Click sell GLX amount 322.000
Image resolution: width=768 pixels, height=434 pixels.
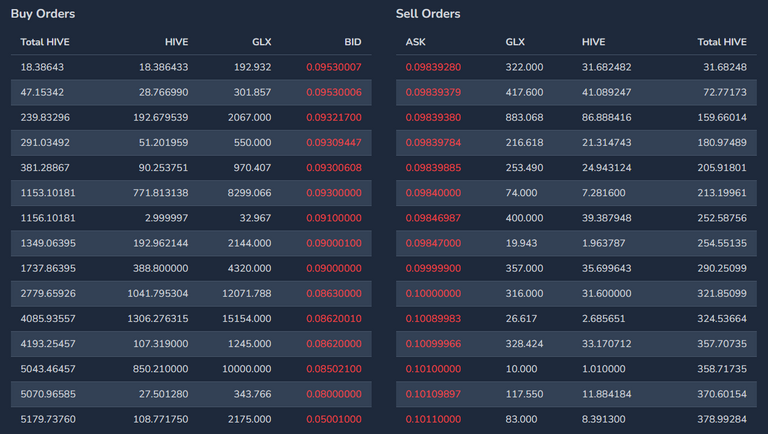coord(524,67)
